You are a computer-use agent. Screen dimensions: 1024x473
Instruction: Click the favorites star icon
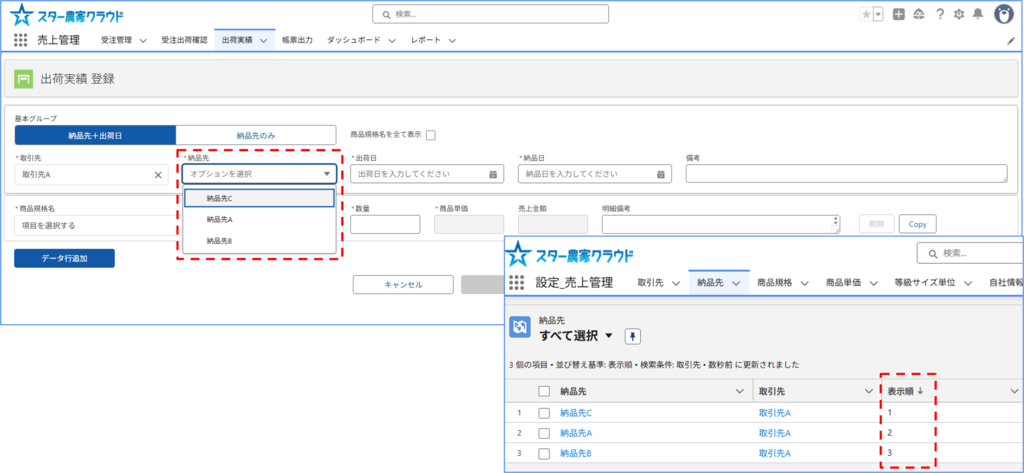[x=866, y=14]
